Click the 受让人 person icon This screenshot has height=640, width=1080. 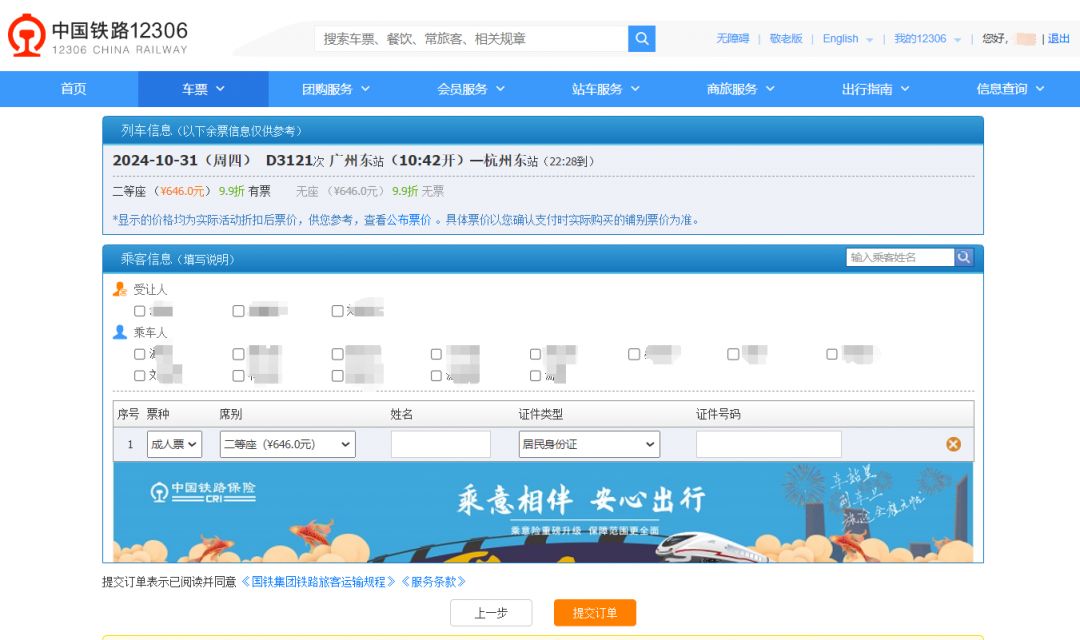pos(120,289)
